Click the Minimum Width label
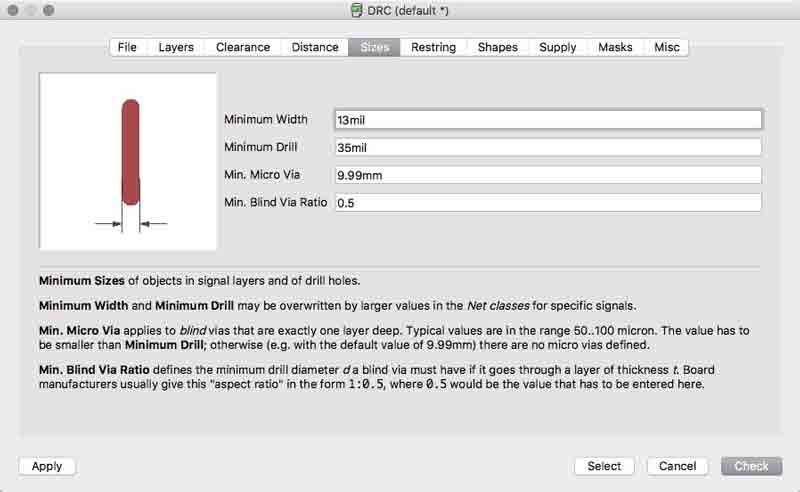The image size is (800, 492). click(x=266, y=119)
